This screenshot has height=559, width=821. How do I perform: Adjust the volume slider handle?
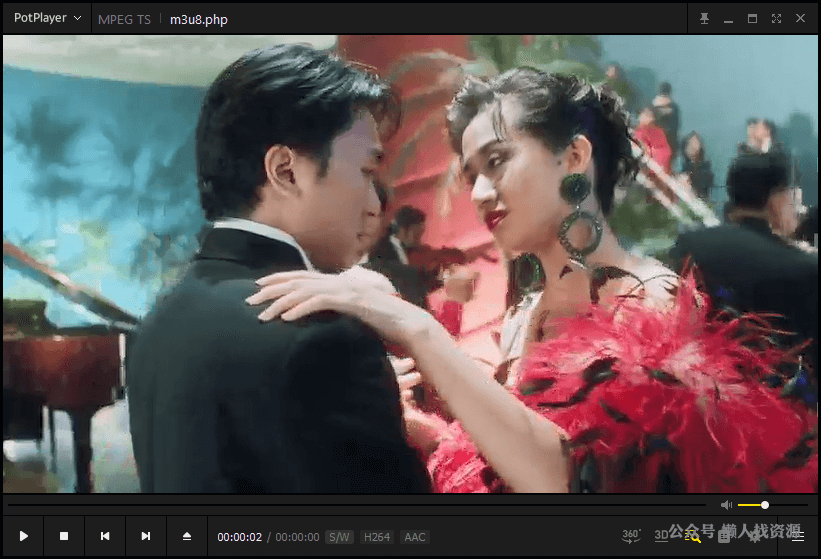pyautogui.click(x=765, y=505)
